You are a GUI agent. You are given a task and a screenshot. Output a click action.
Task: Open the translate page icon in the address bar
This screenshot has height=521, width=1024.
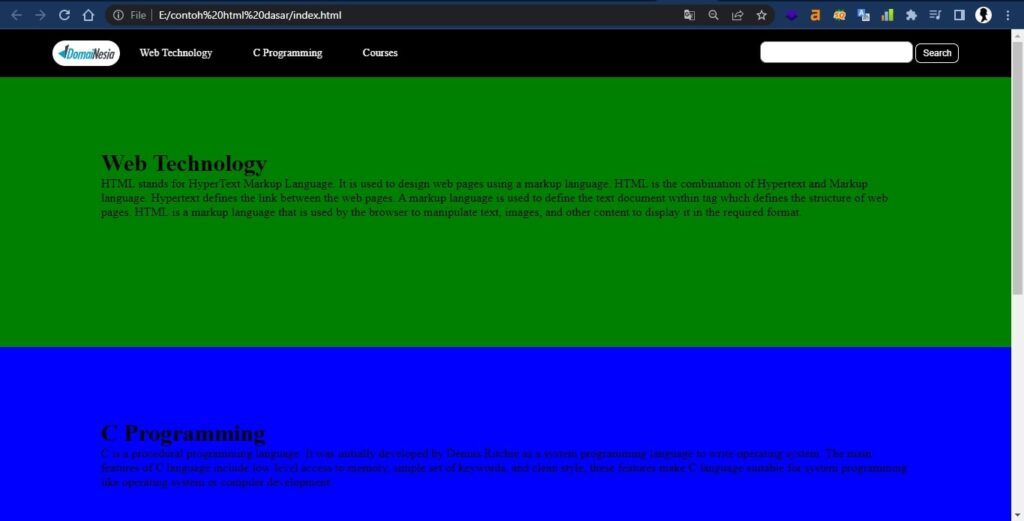point(689,15)
